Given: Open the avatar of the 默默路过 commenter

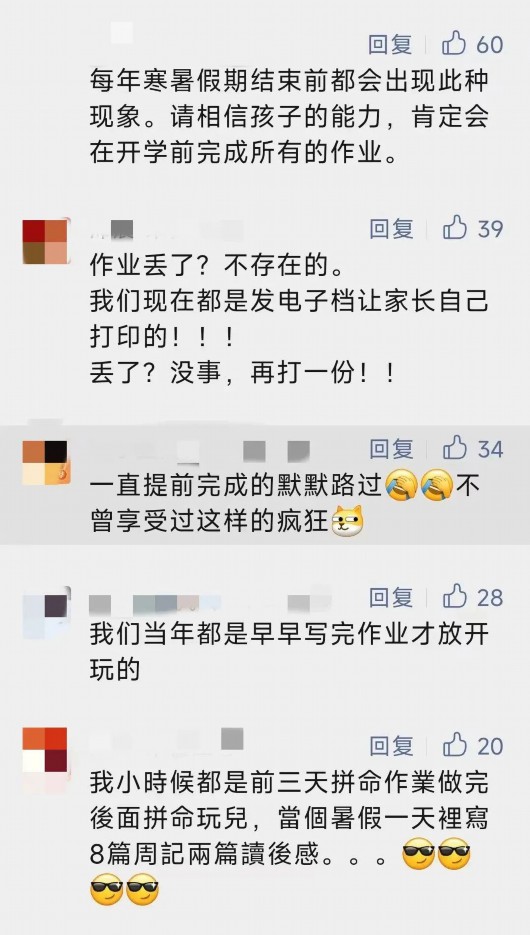Looking at the screenshot, I should coord(45,463).
